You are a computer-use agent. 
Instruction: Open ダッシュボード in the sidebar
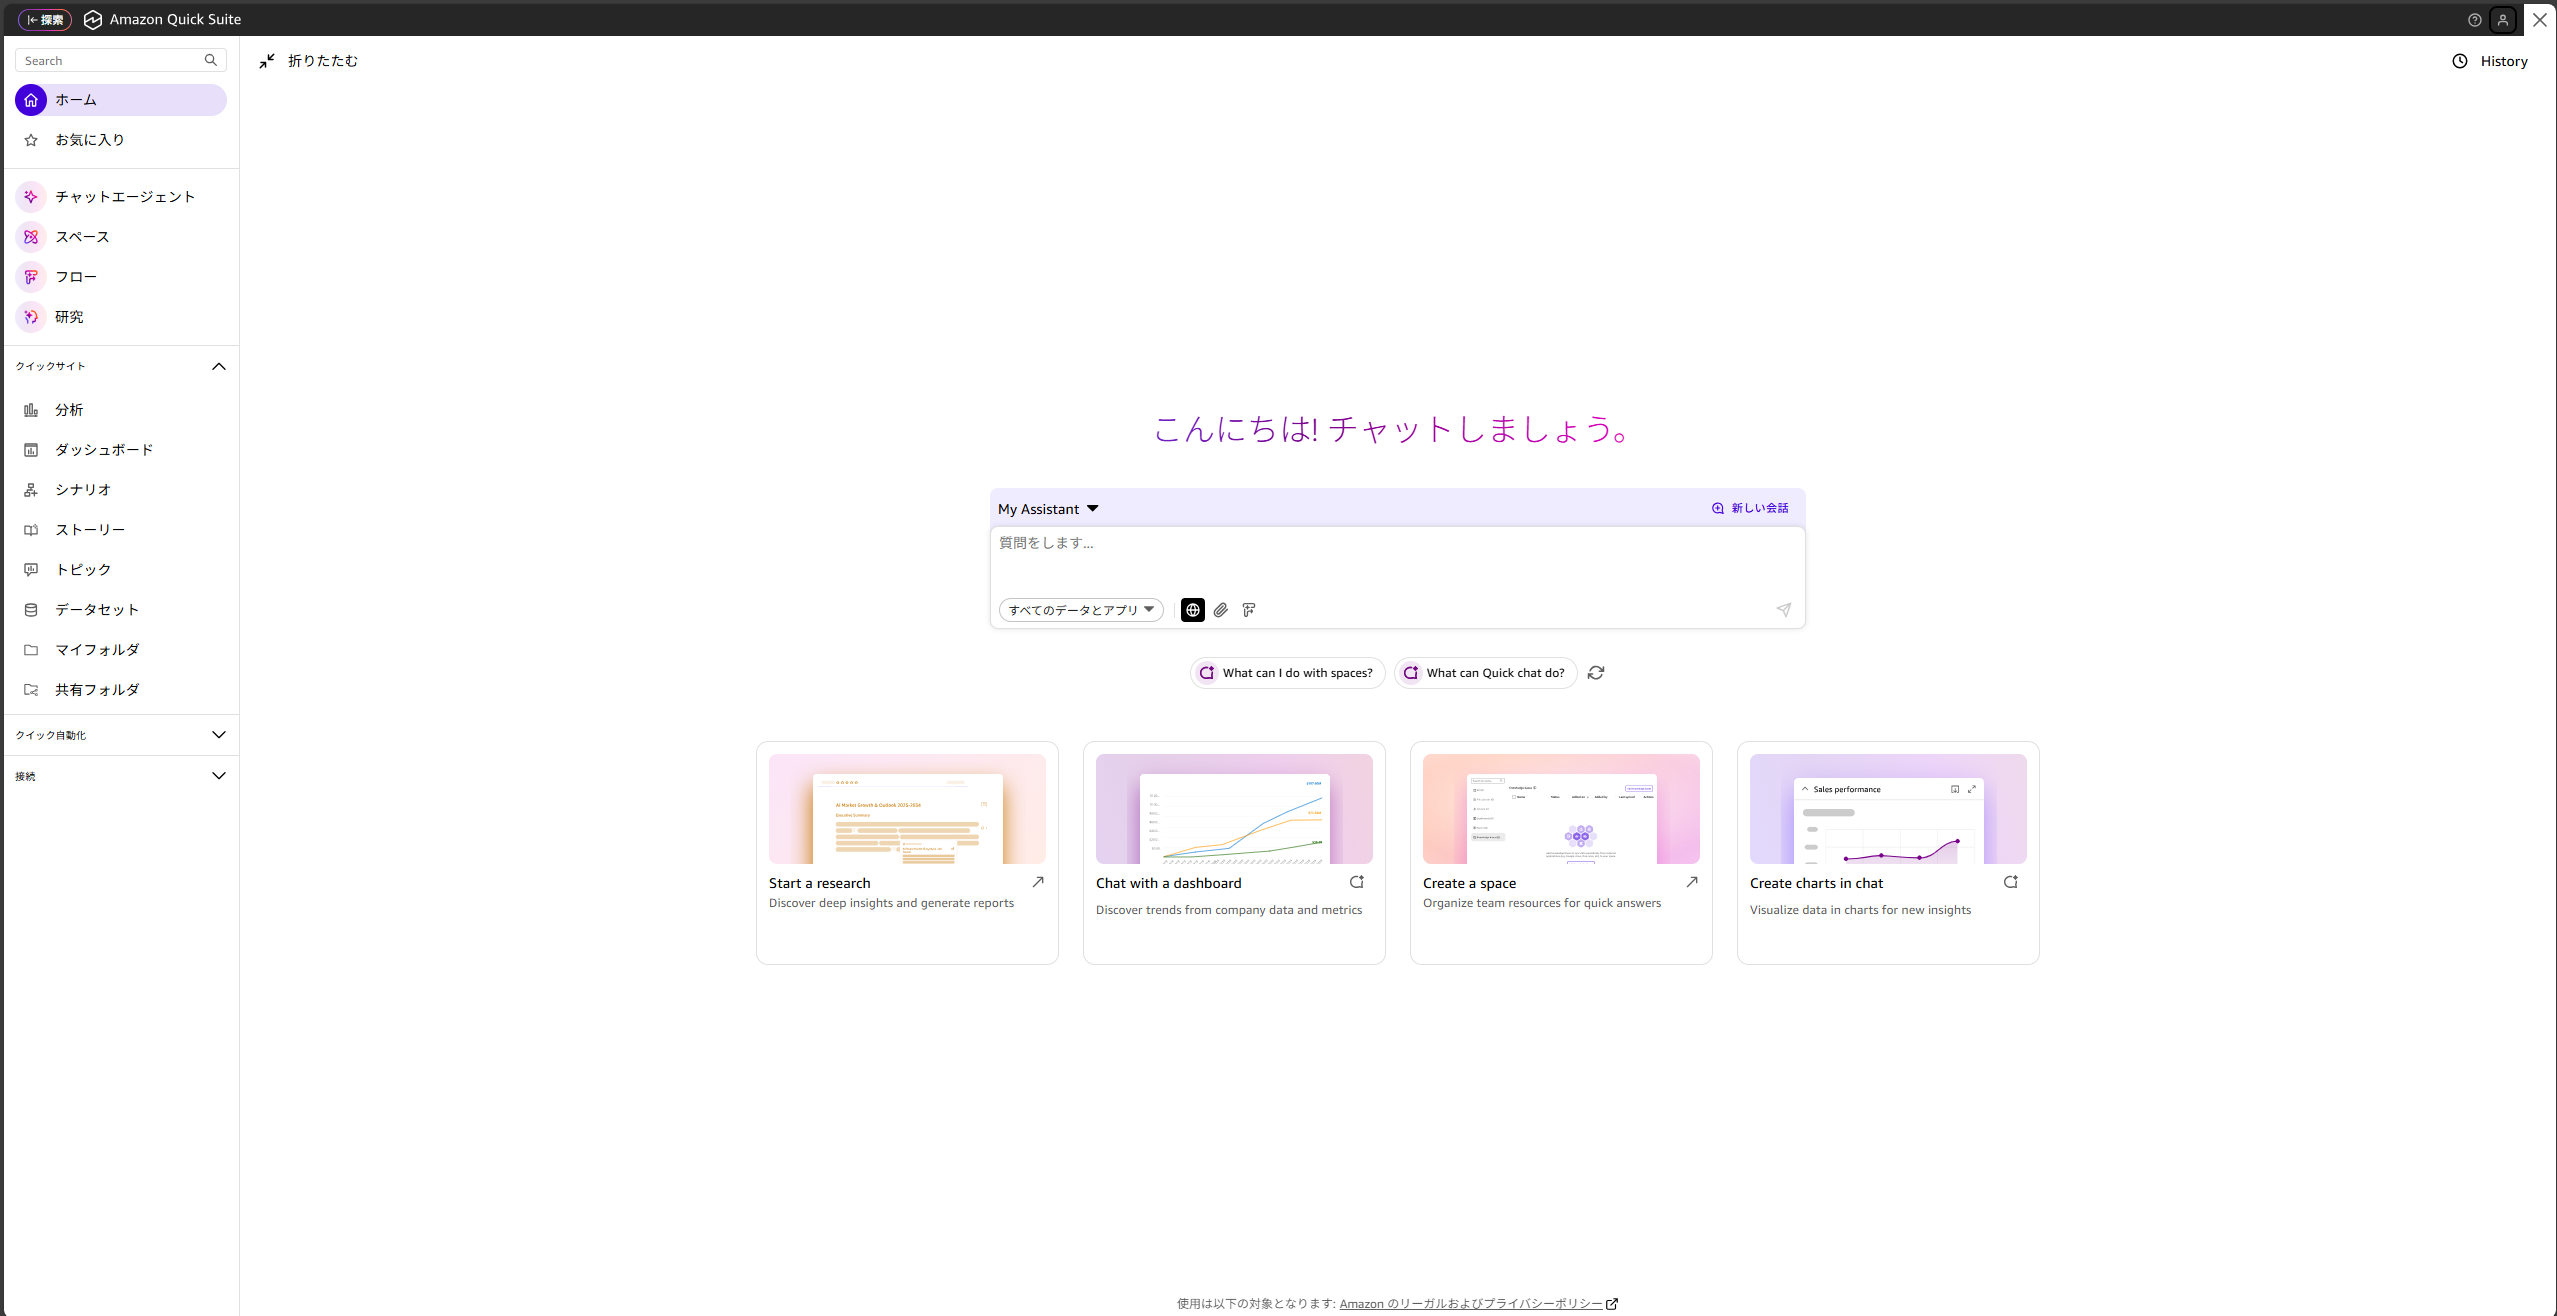pyautogui.click(x=104, y=450)
